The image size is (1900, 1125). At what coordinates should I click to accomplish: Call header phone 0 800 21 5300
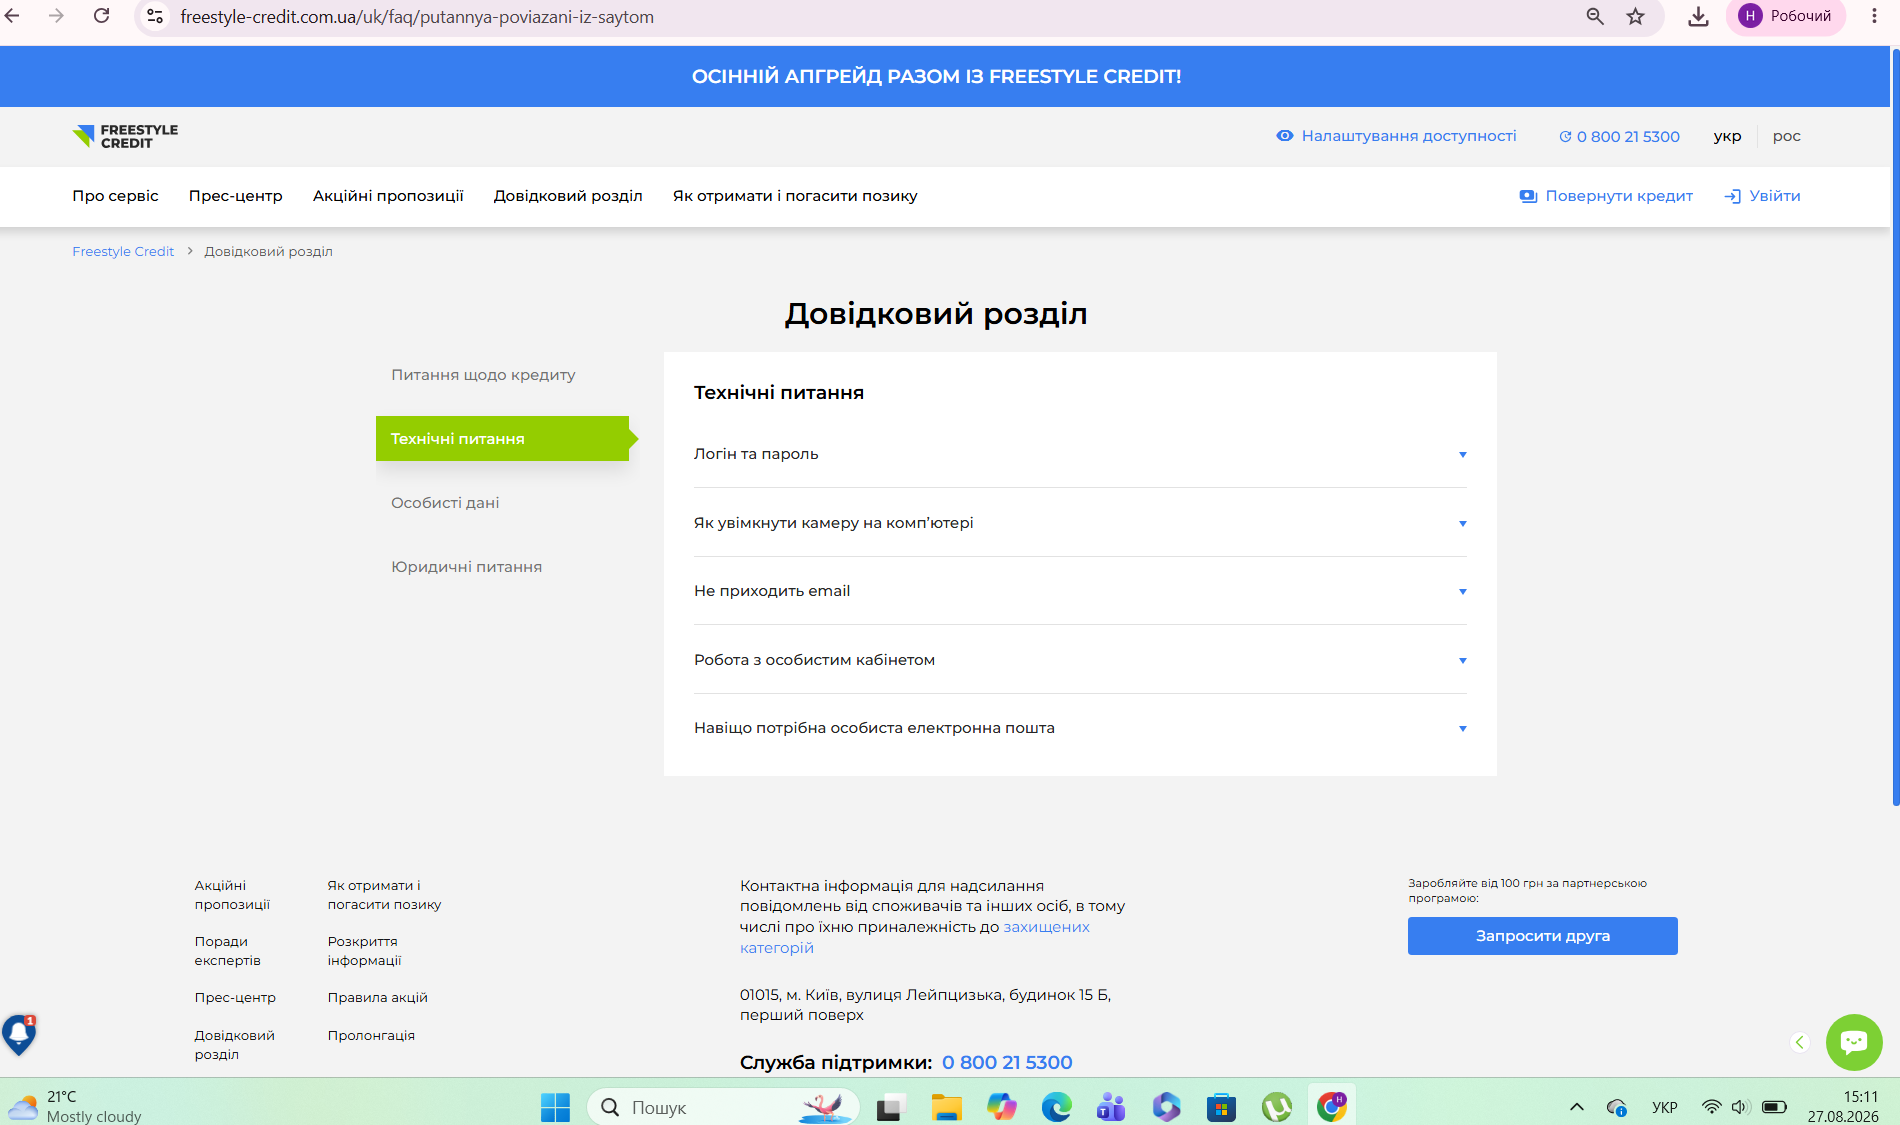click(x=1619, y=136)
